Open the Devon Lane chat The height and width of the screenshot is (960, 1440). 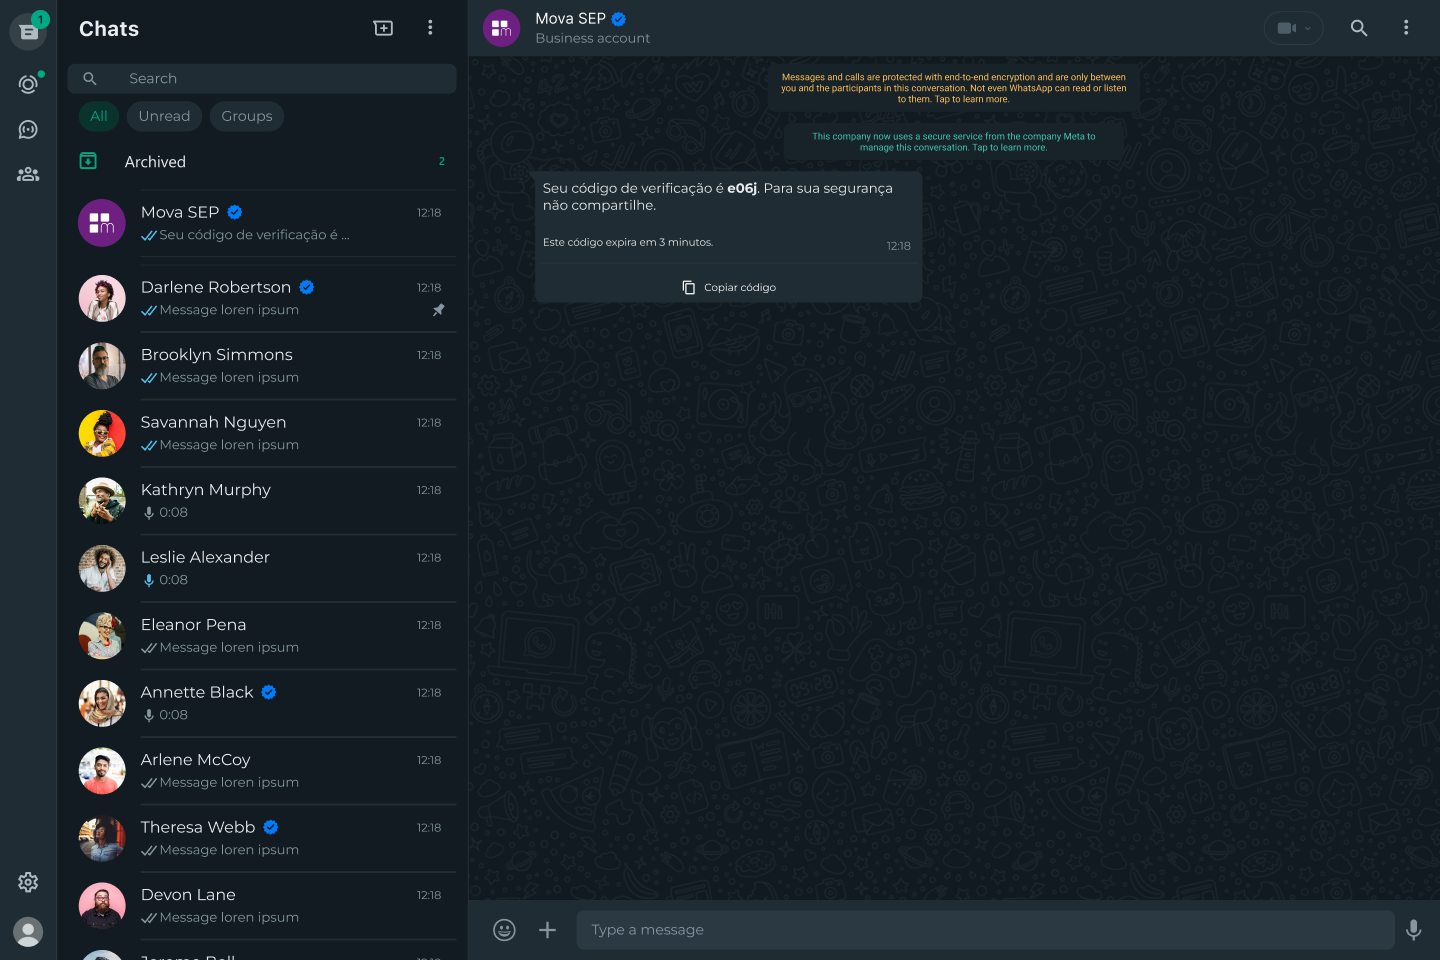[x=262, y=906]
